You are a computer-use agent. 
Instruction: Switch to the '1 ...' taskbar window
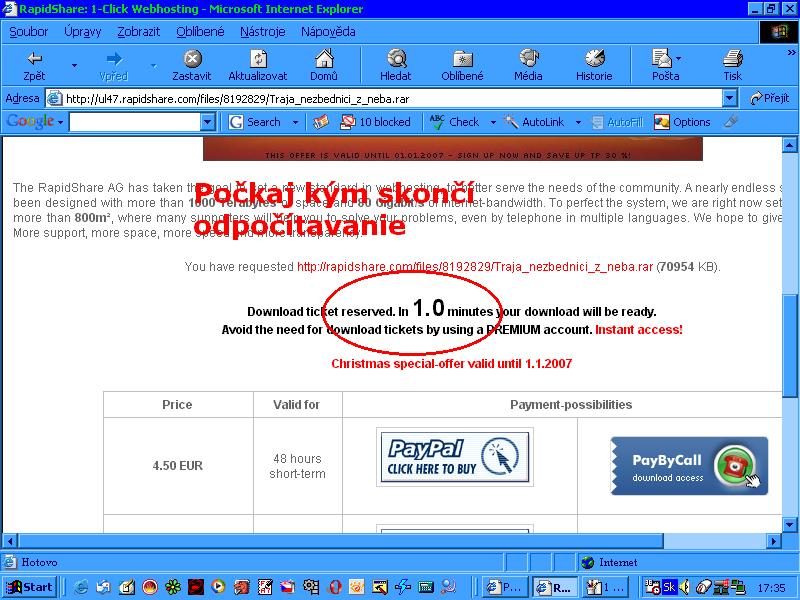(606, 587)
